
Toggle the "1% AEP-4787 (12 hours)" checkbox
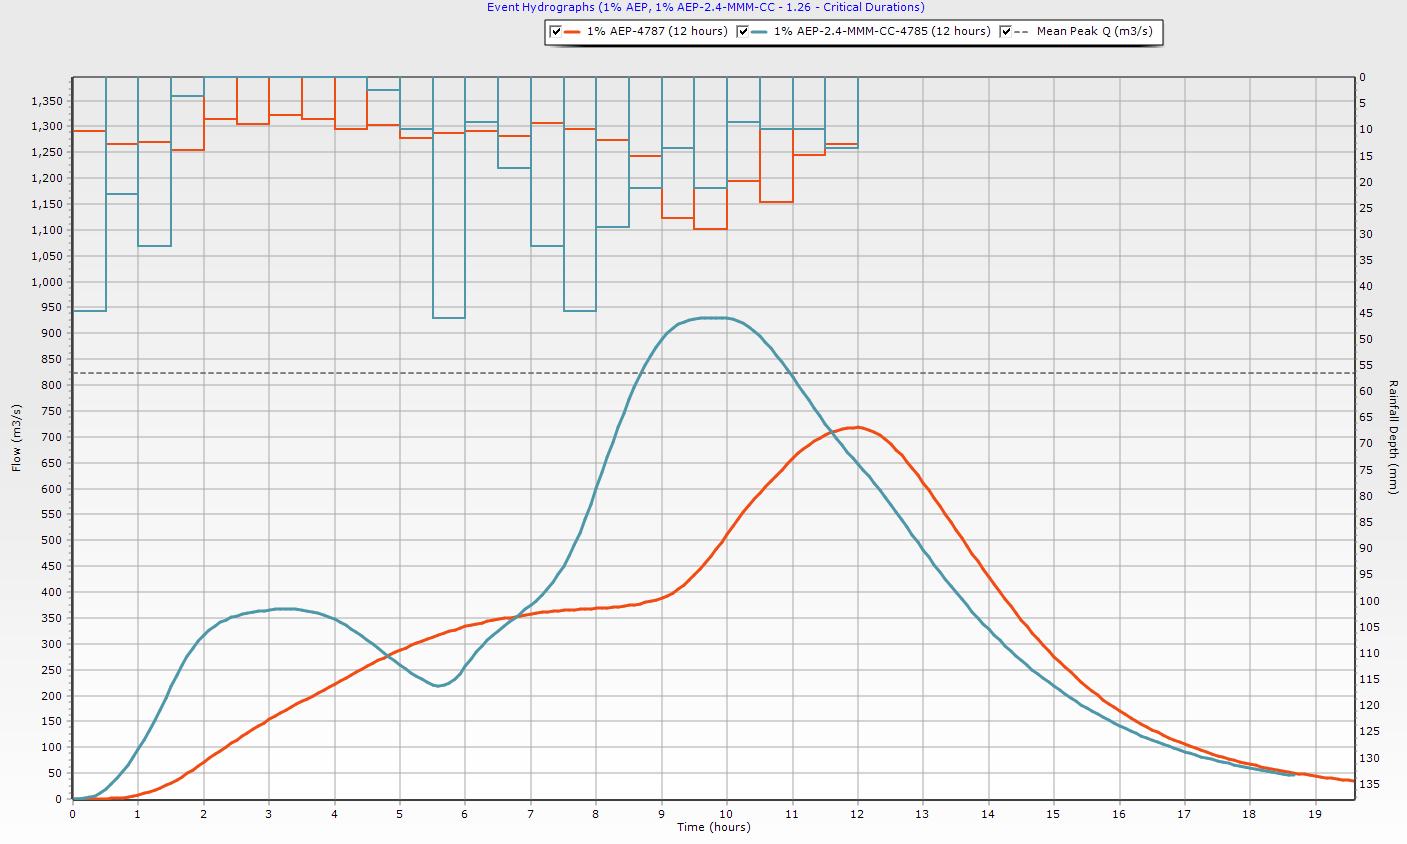554,32
